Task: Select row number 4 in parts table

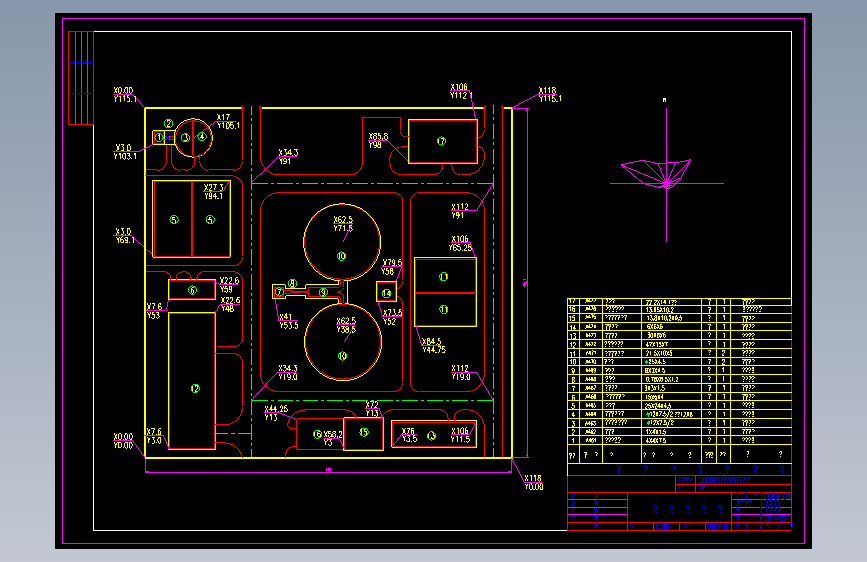Action: (679, 414)
